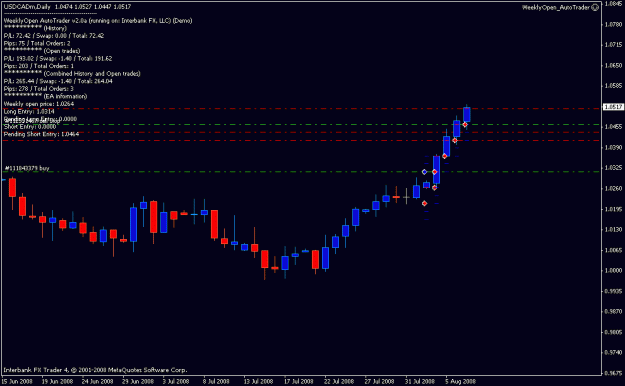Click the 19 Jun 2008 date label
The image size is (625, 386).
point(58,382)
